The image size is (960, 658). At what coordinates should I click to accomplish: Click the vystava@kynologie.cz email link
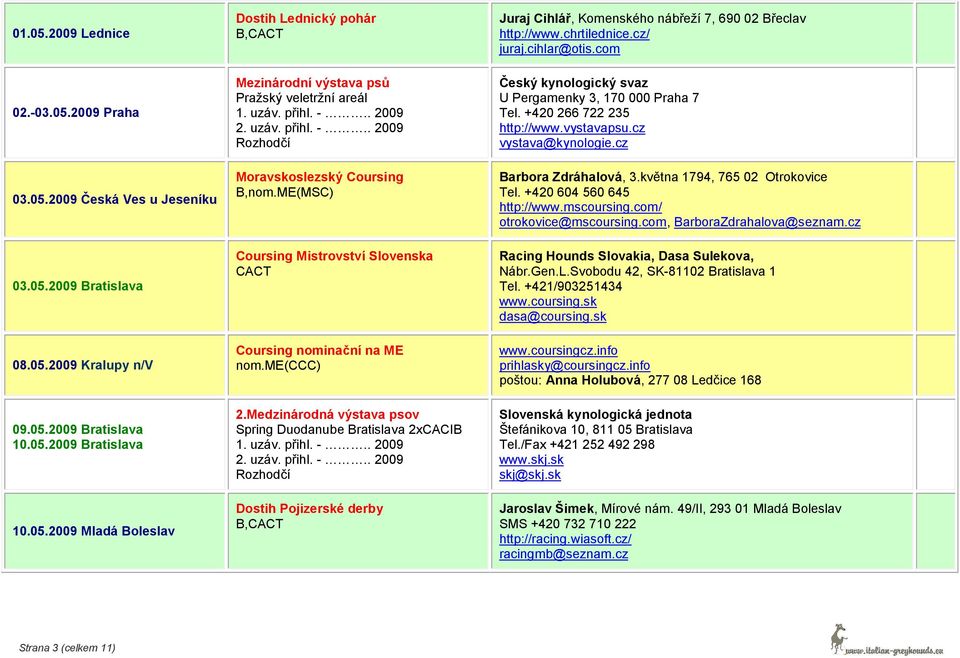(563, 143)
